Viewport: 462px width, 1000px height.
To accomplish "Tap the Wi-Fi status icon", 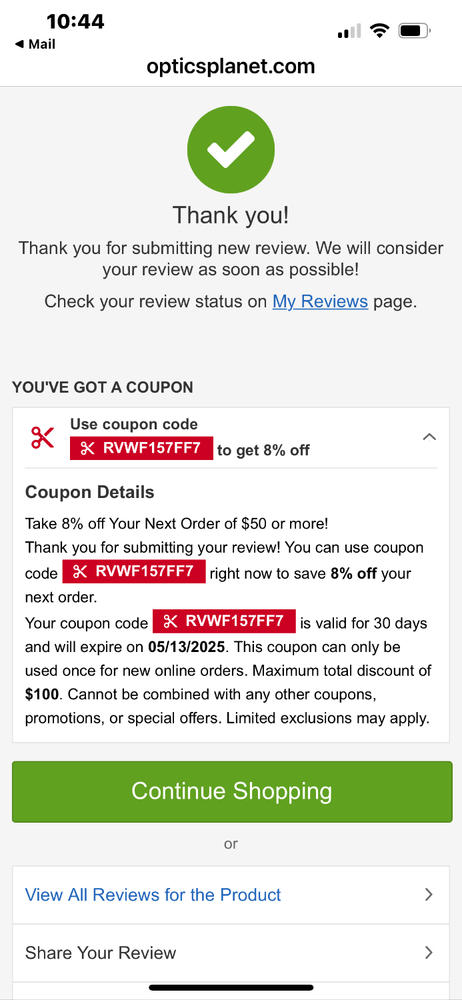I will [380, 30].
